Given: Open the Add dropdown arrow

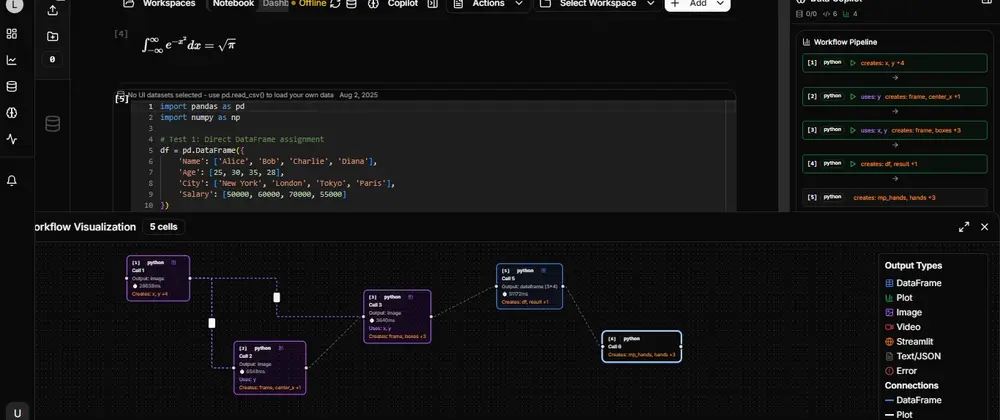Looking at the screenshot, I should pos(720,4).
